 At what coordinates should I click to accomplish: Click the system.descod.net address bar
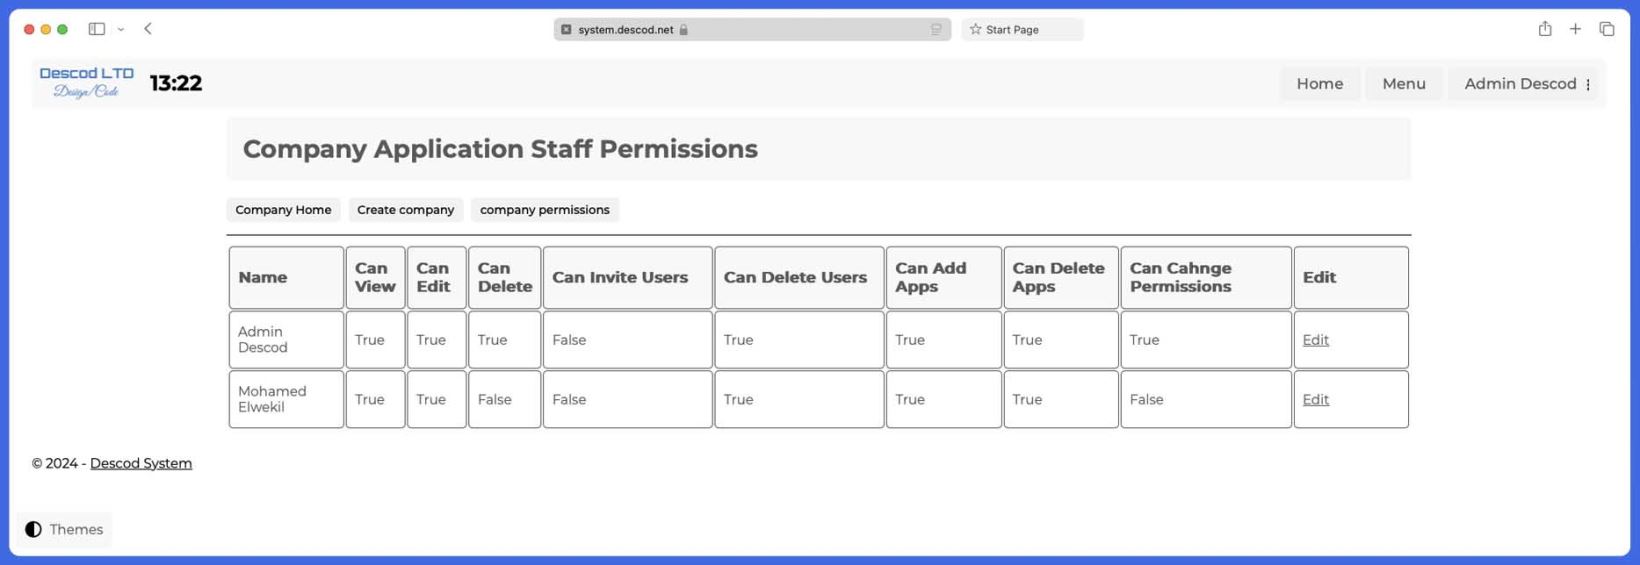coord(752,30)
